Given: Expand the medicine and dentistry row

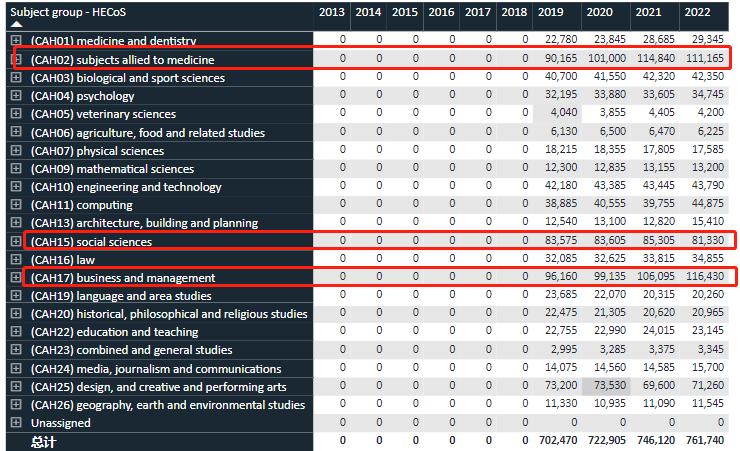Looking at the screenshot, I should click(x=16, y=41).
